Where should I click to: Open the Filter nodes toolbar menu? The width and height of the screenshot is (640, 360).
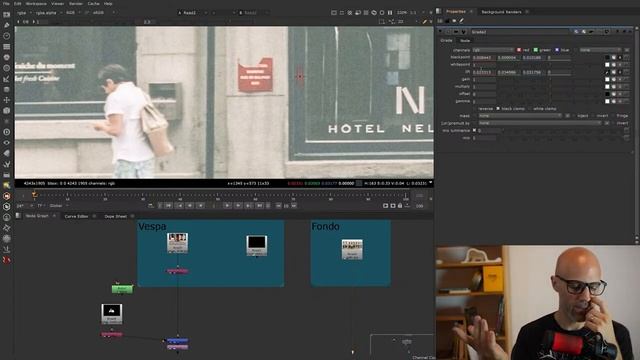pyautogui.click(x=7, y=68)
